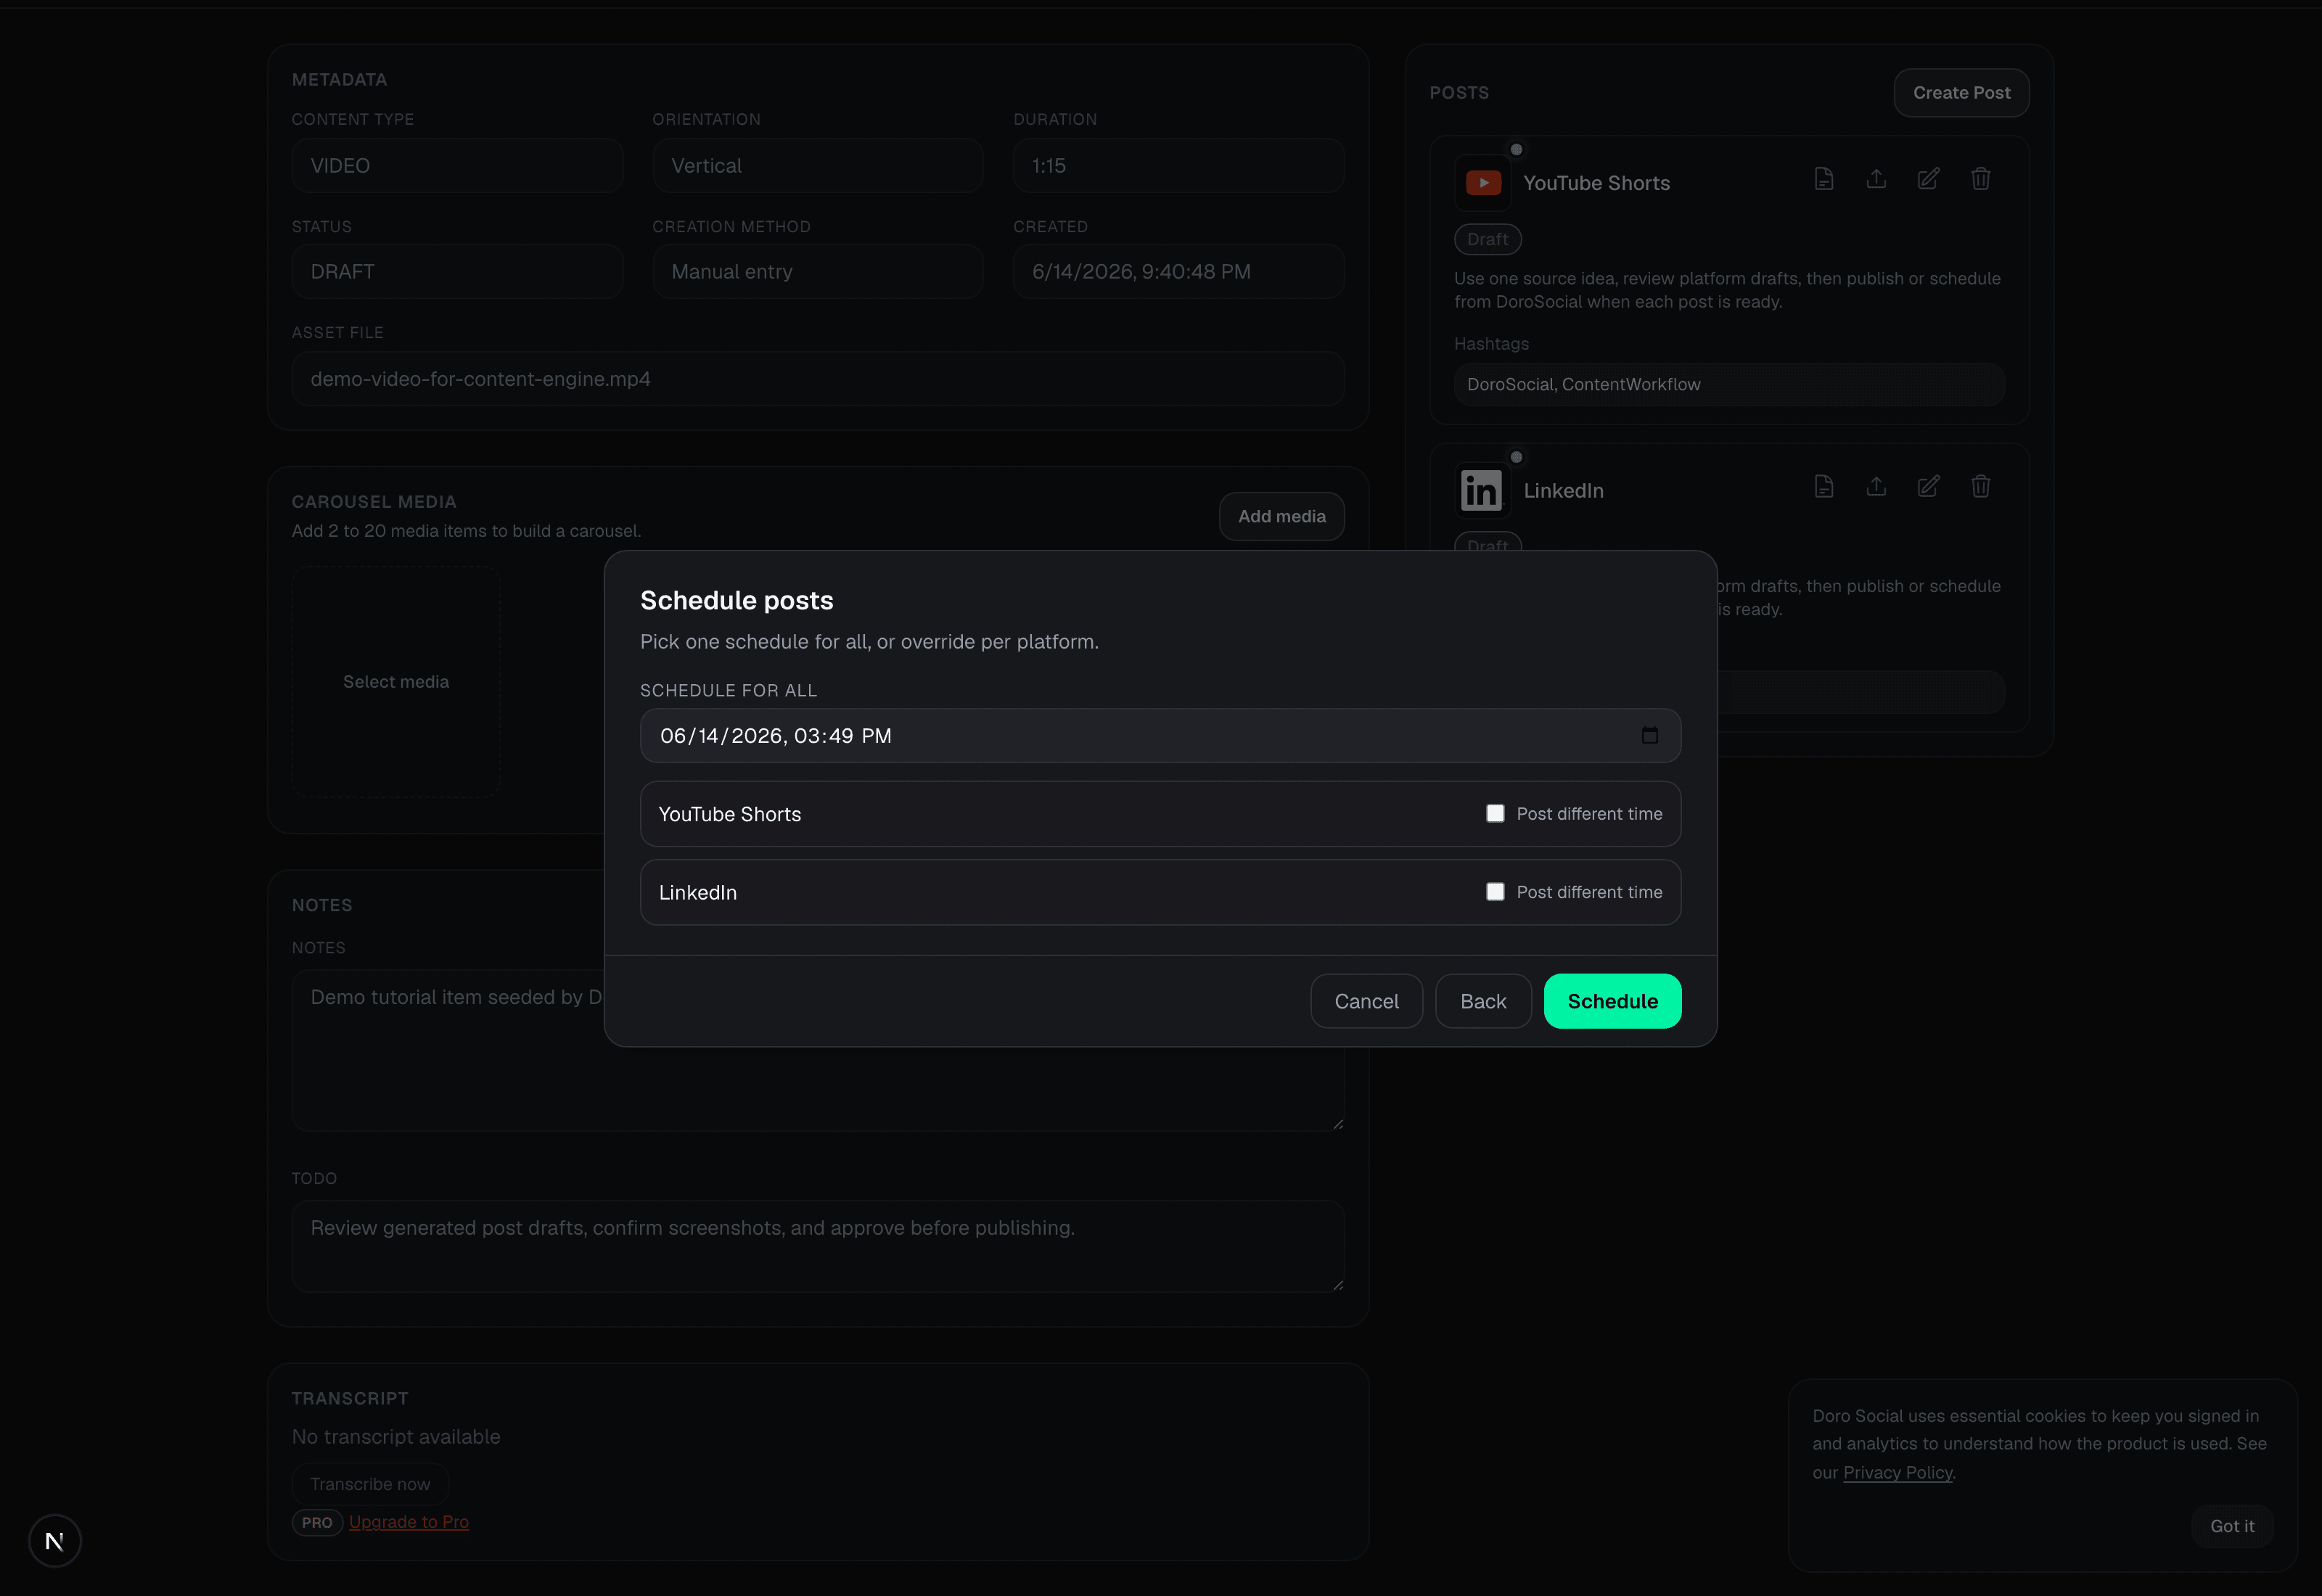Click the Schedule button
The height and width of the screenshot is (1596, 2322).
click(x=1612, y=1001)
